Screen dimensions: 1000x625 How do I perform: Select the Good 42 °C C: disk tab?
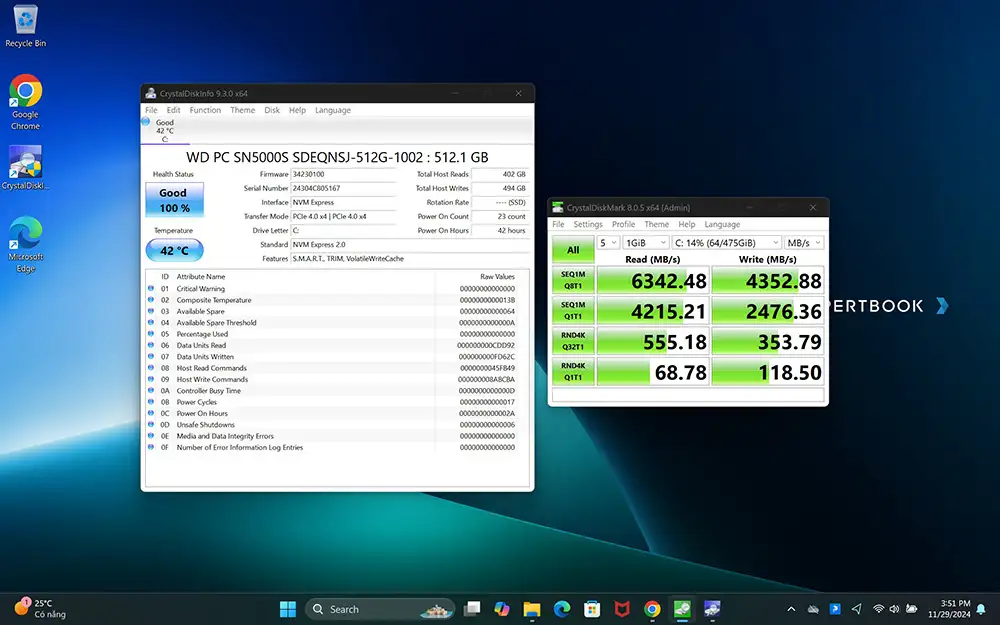pyautogui.click(x=165, y=131)
